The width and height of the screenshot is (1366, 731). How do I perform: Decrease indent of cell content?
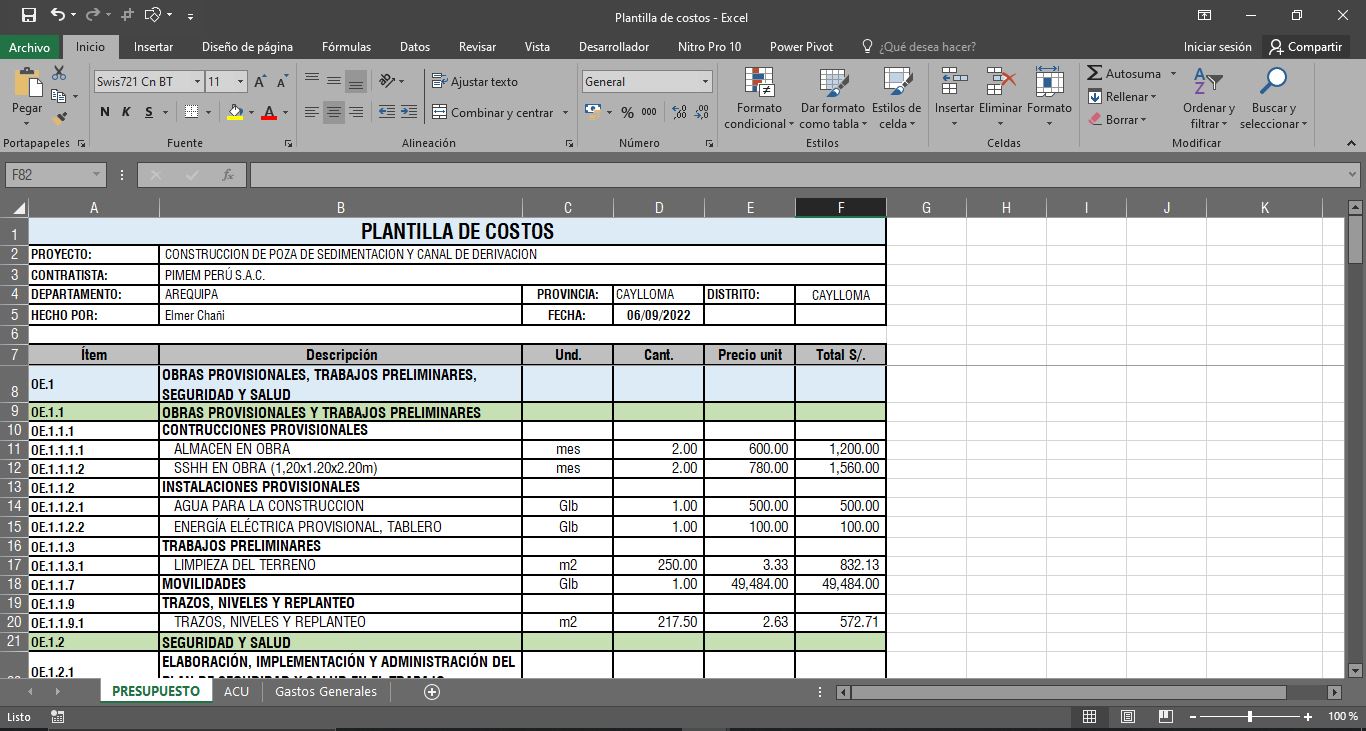coord(387,112)
